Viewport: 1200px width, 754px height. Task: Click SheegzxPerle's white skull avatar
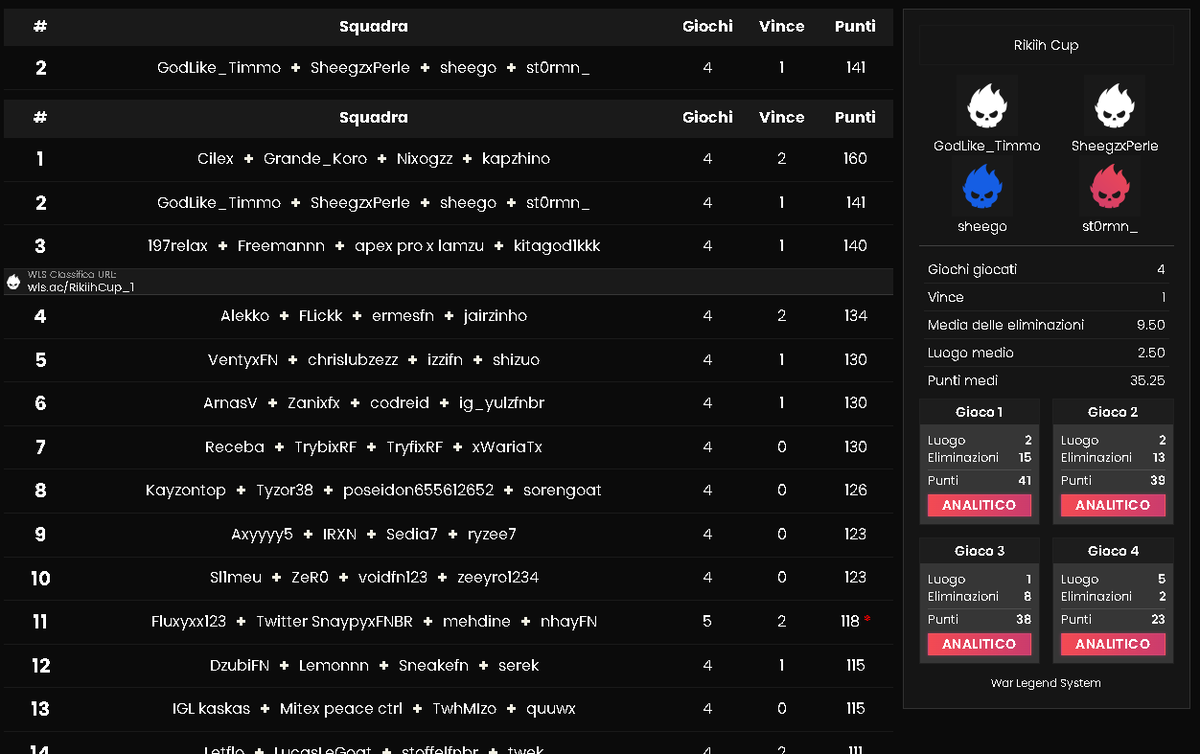pyautogui.click(x=1115, y=105)
